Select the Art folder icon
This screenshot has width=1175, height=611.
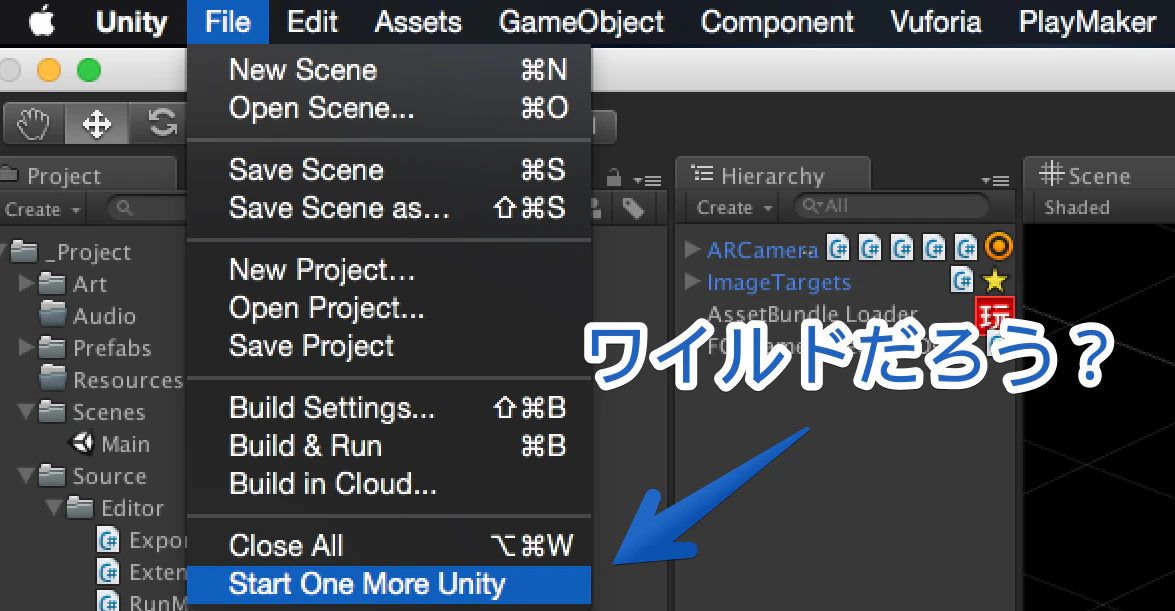tap(52, 283)
